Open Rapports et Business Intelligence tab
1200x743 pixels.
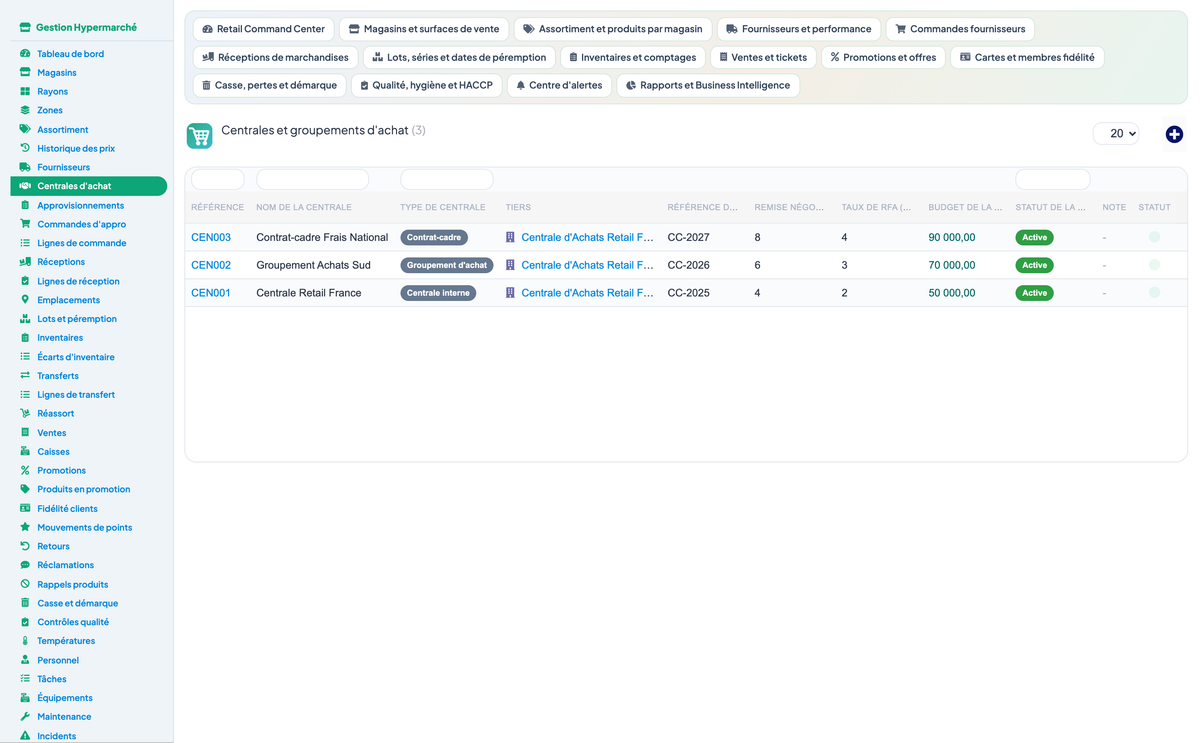(708, 85)
